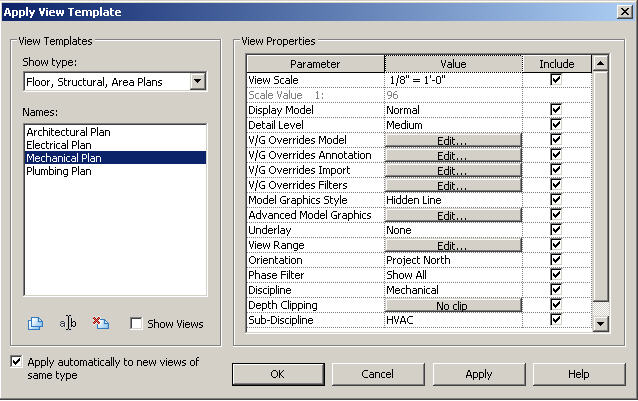Toggle Include checkbox for V/G Overrides Annotation

click(556, 155)
